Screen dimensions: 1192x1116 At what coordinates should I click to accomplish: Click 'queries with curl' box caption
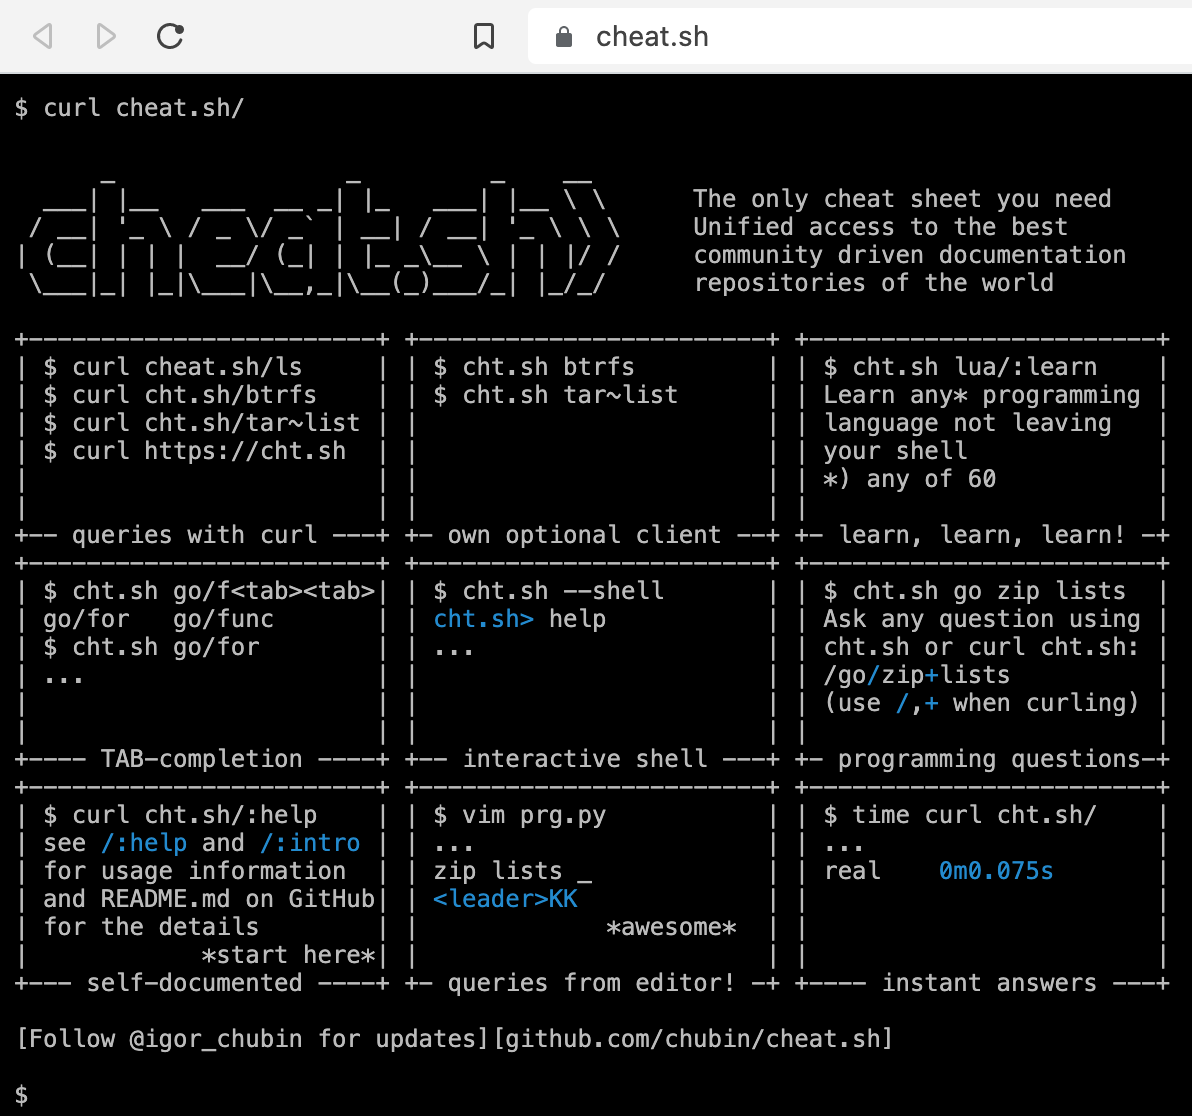pos(195,535)
